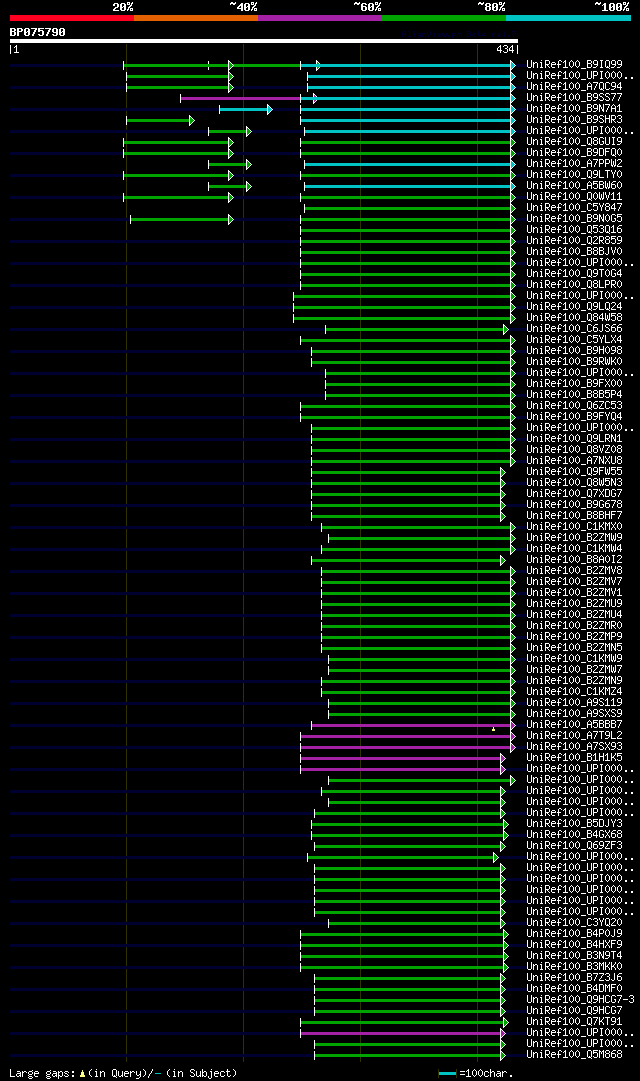Open hit UniRef100_B9N7A1
Screen dimensions: 640x1081
pos(574,109)
